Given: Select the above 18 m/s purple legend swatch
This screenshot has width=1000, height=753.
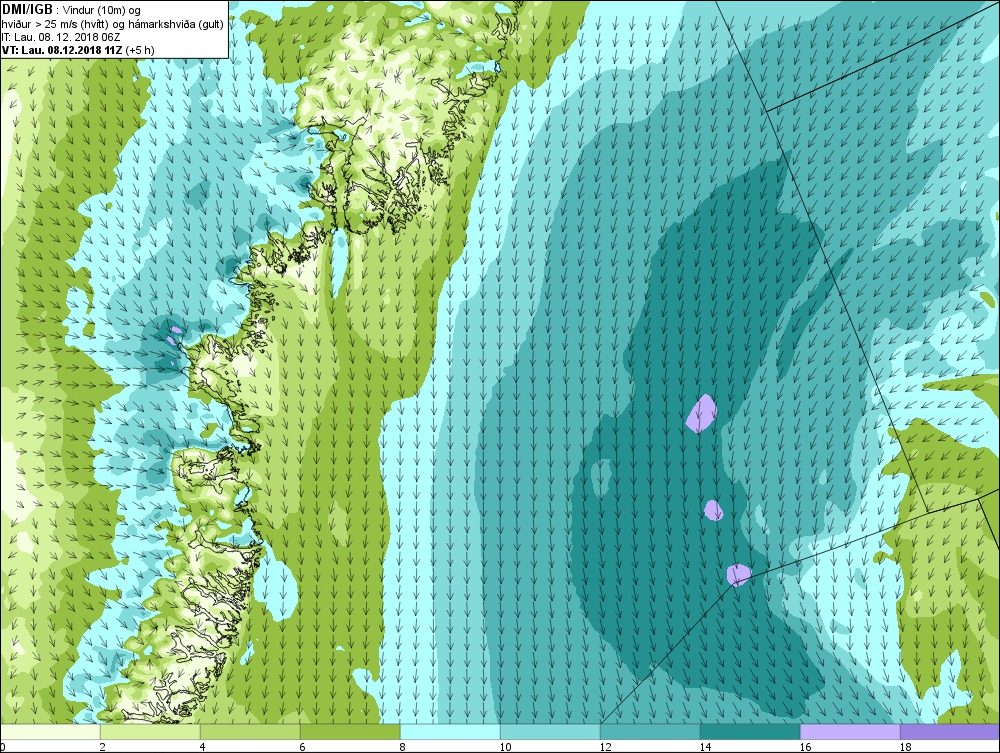Looking at the screenshot, I should click(x=950, y=732).
